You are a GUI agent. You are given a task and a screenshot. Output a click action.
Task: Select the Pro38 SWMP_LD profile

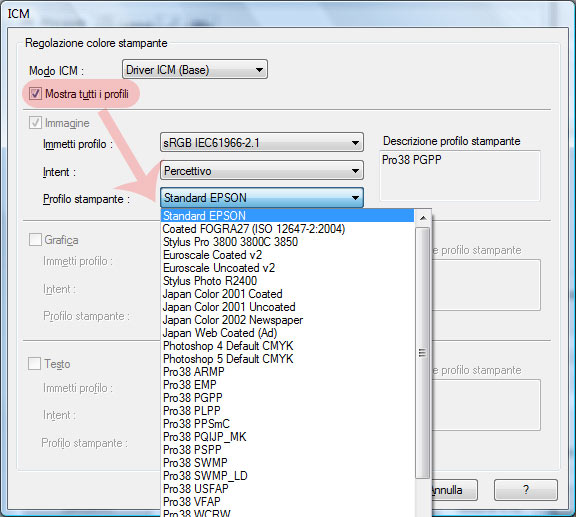pyautogui.click(x=288, y=475)
